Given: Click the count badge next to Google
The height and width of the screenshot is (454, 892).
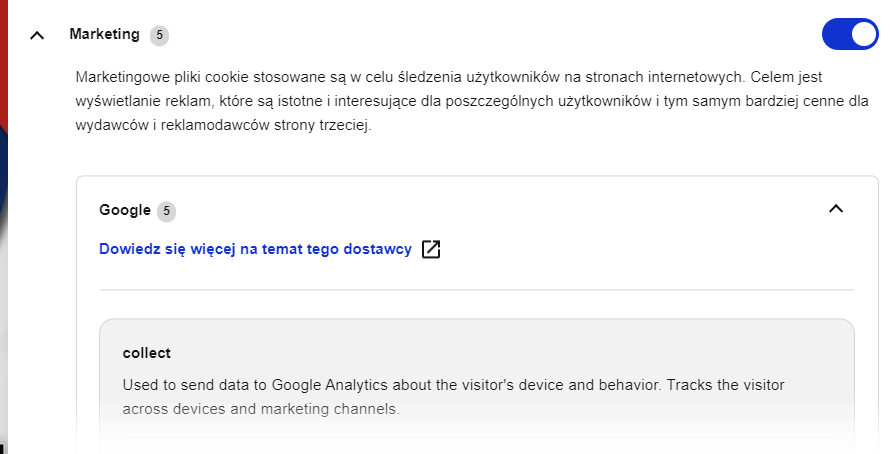Looking at the screenshot, I should point(166,211).
